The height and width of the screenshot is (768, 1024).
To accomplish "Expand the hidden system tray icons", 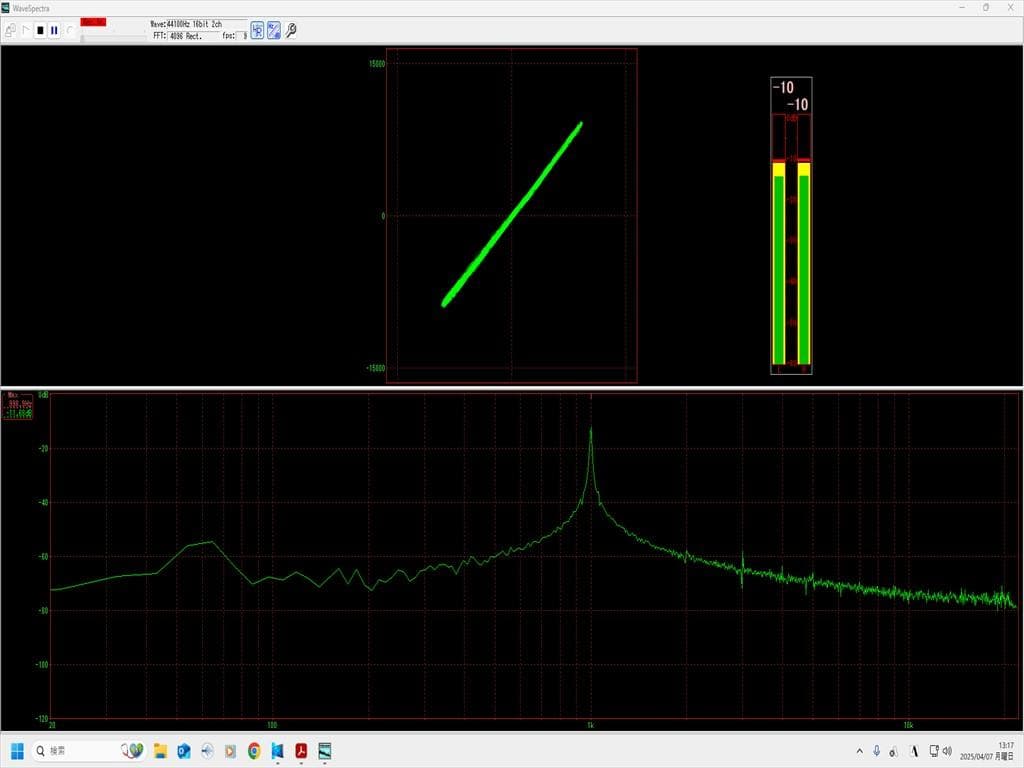I will coord(860,750).
